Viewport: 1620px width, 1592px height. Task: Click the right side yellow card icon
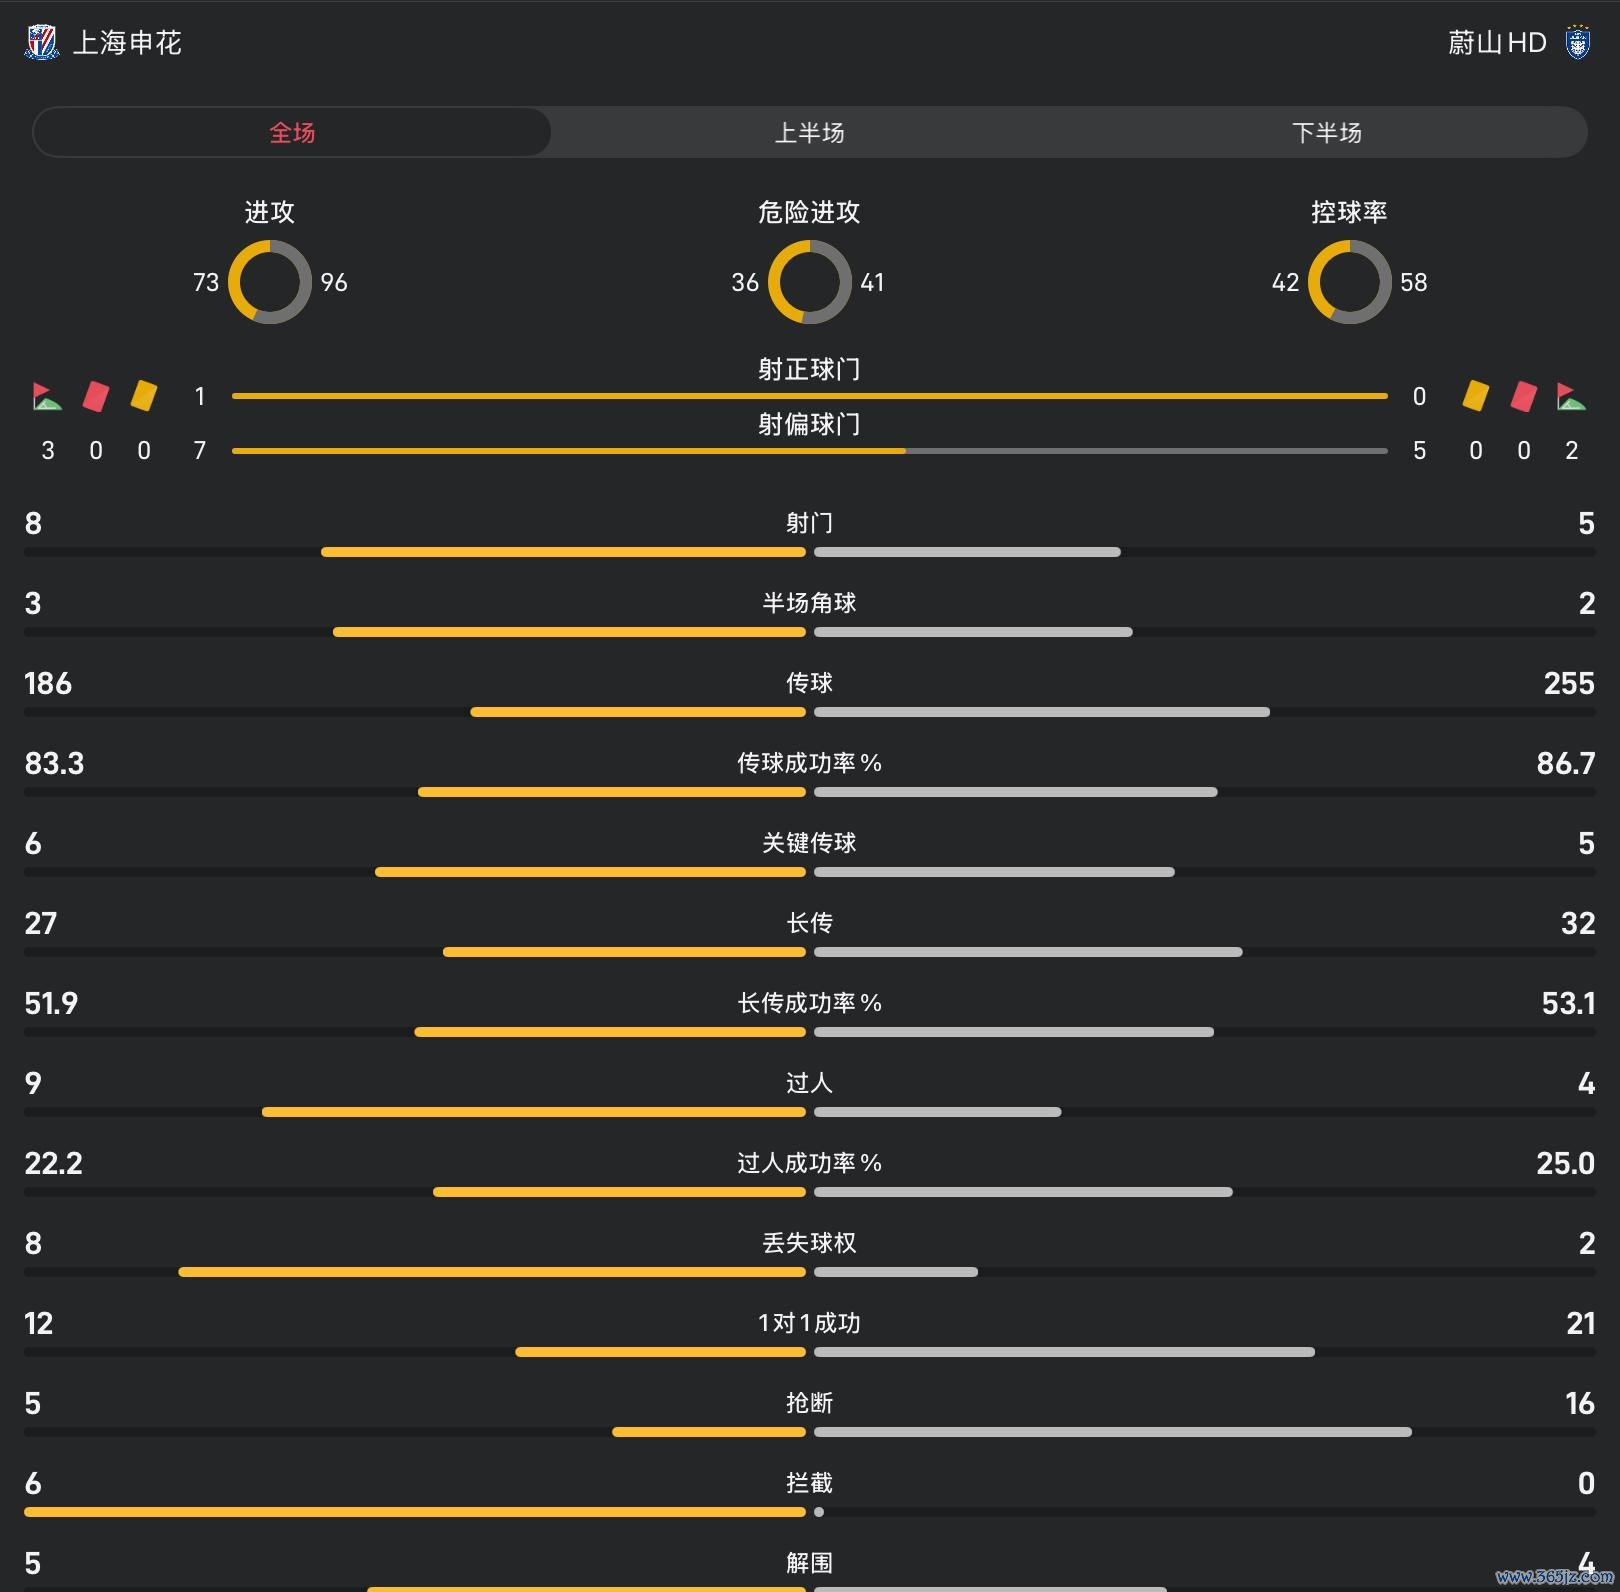[x=1476, y=395]
